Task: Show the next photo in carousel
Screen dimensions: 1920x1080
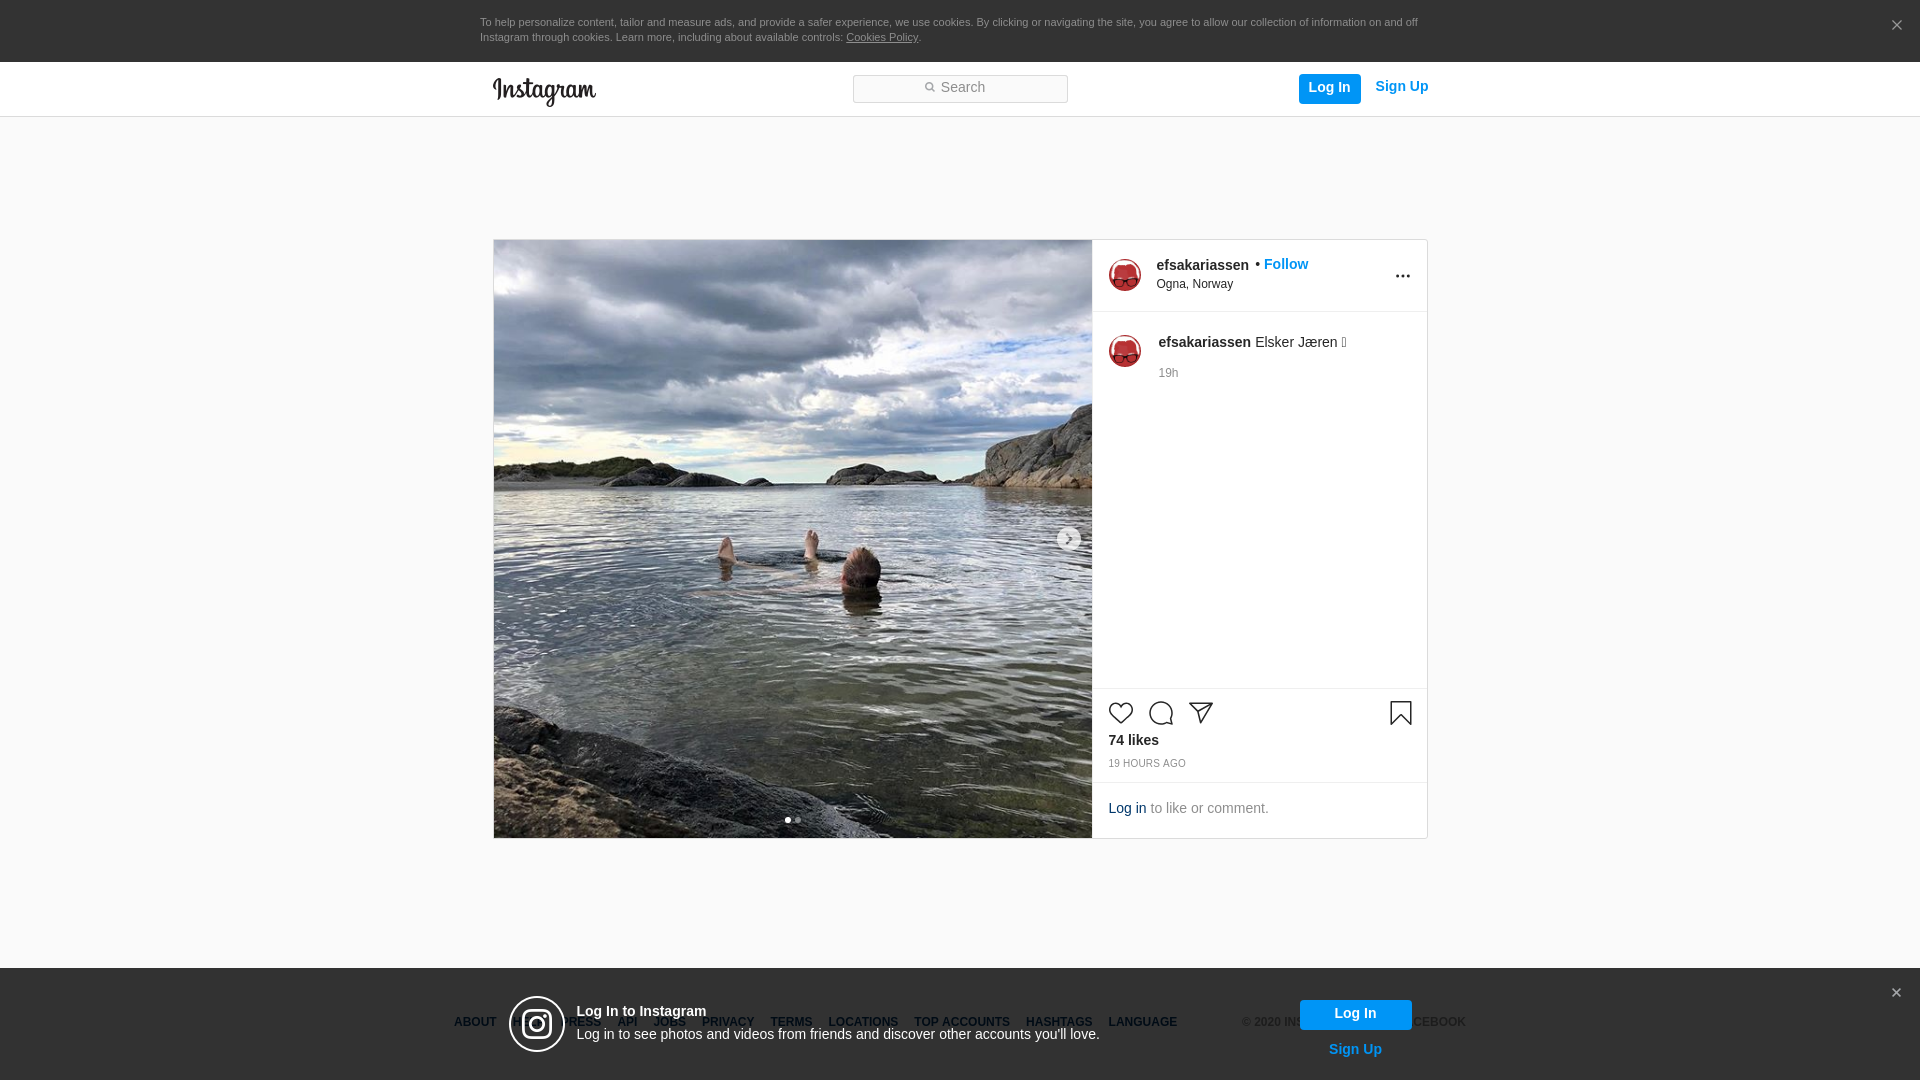Action: coord(1068,539)
